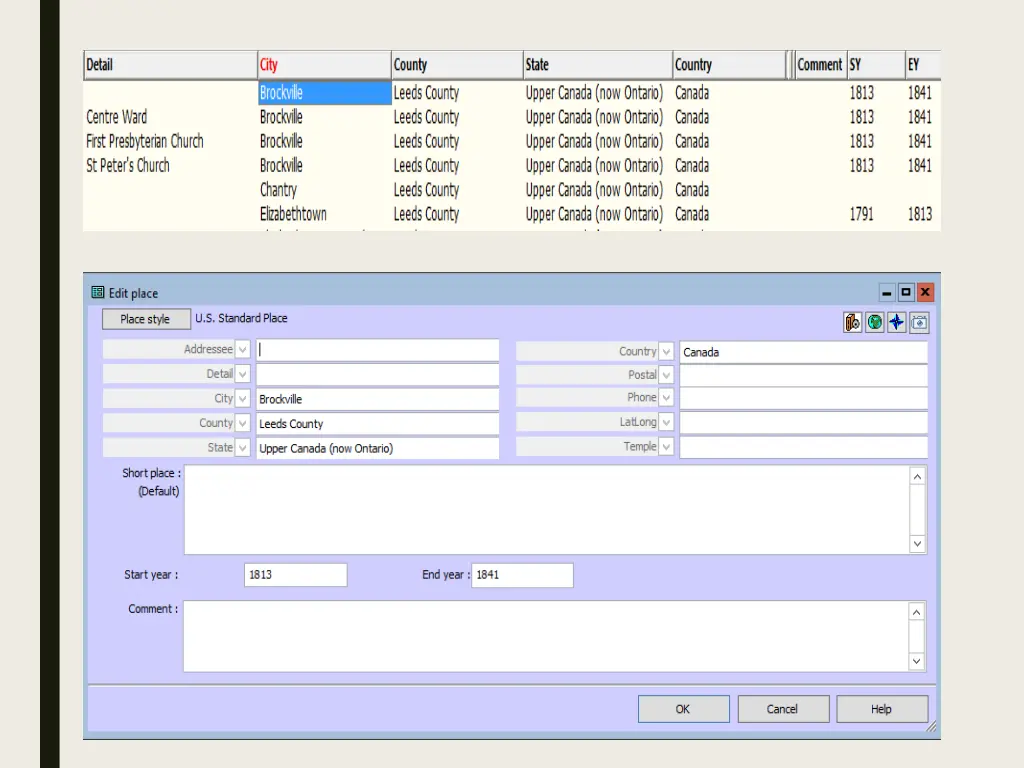
Task: Select the Chantry place row
Action: pyautogui.click(x=512, y=189)
